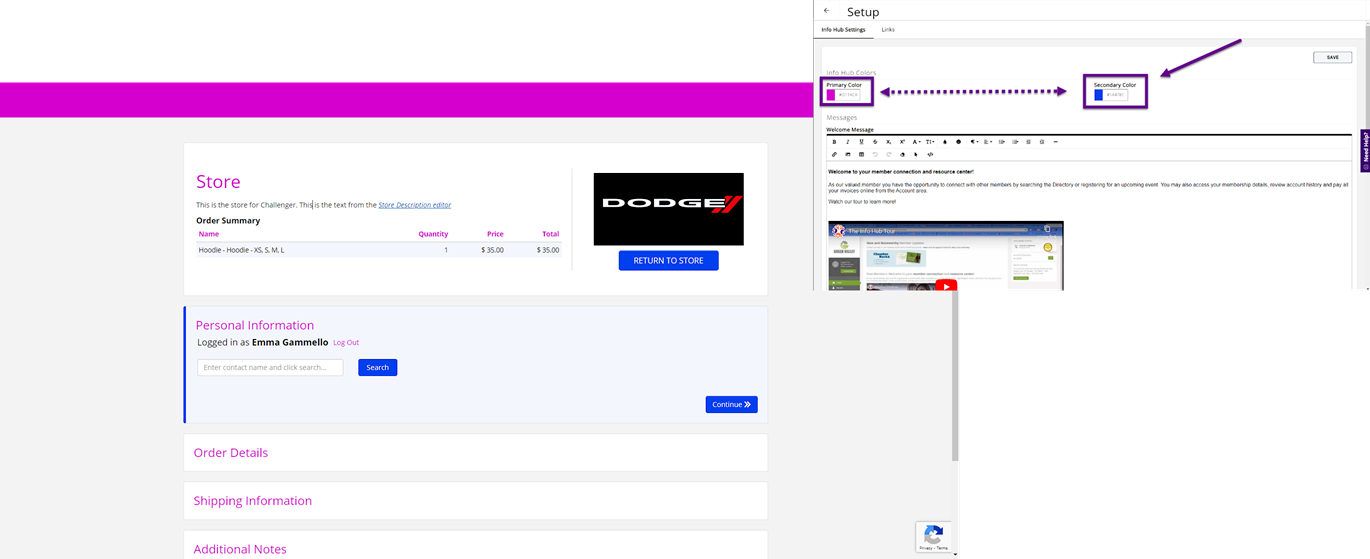Open the Store Description editor link
The image size is (1370, 559).
coord(414,205)
